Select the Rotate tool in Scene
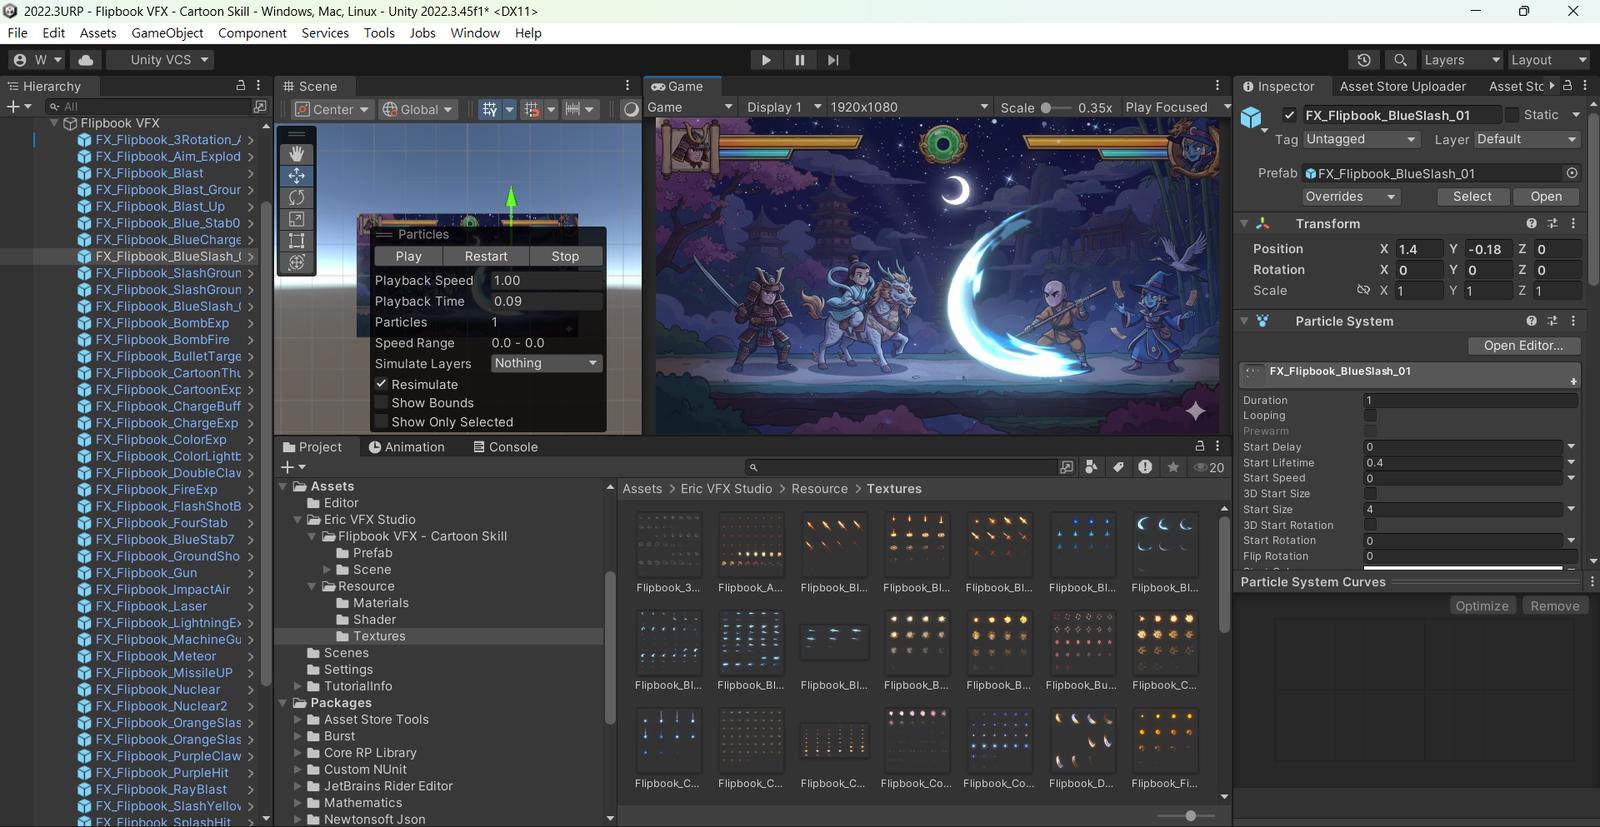1600x827 pixels. (297, 197)
